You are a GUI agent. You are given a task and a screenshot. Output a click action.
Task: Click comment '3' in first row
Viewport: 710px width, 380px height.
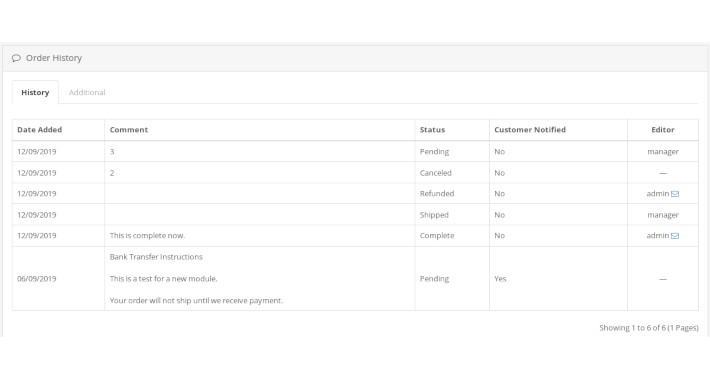112,152
